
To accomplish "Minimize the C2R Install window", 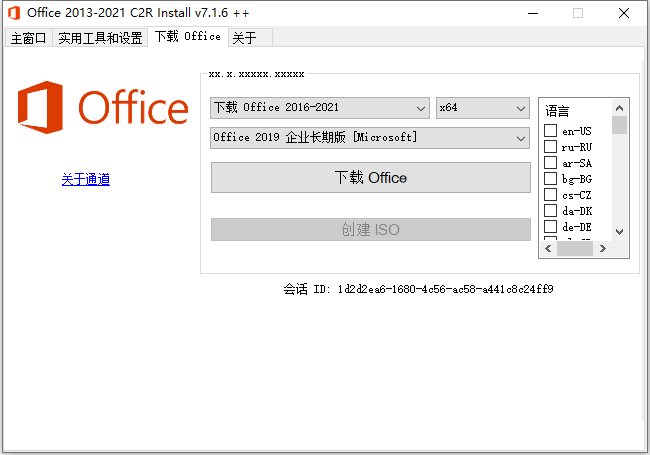I will point(531,13).
